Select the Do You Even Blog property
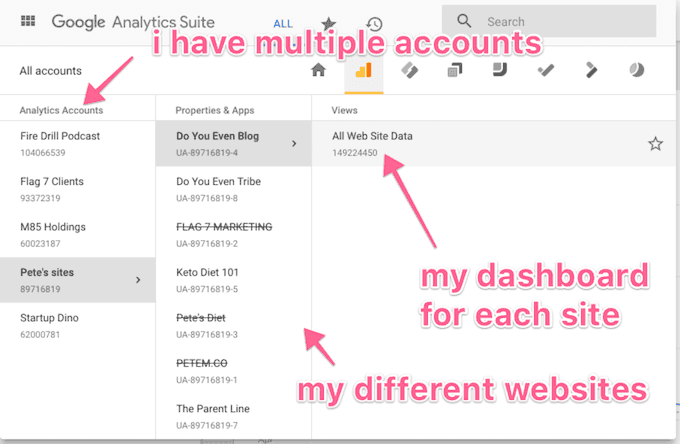 pos(233,144)
